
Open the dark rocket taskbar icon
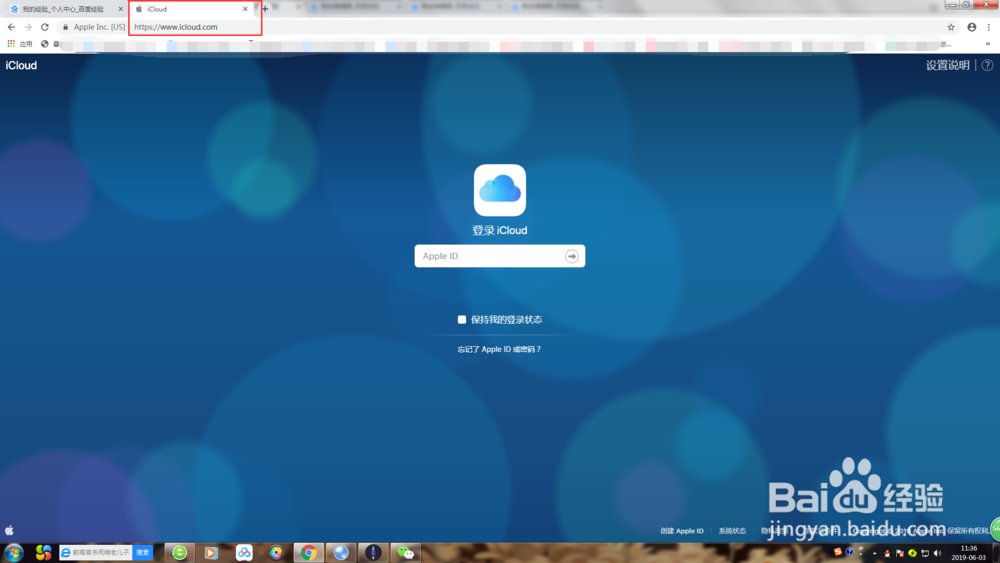tap(373, 553)
